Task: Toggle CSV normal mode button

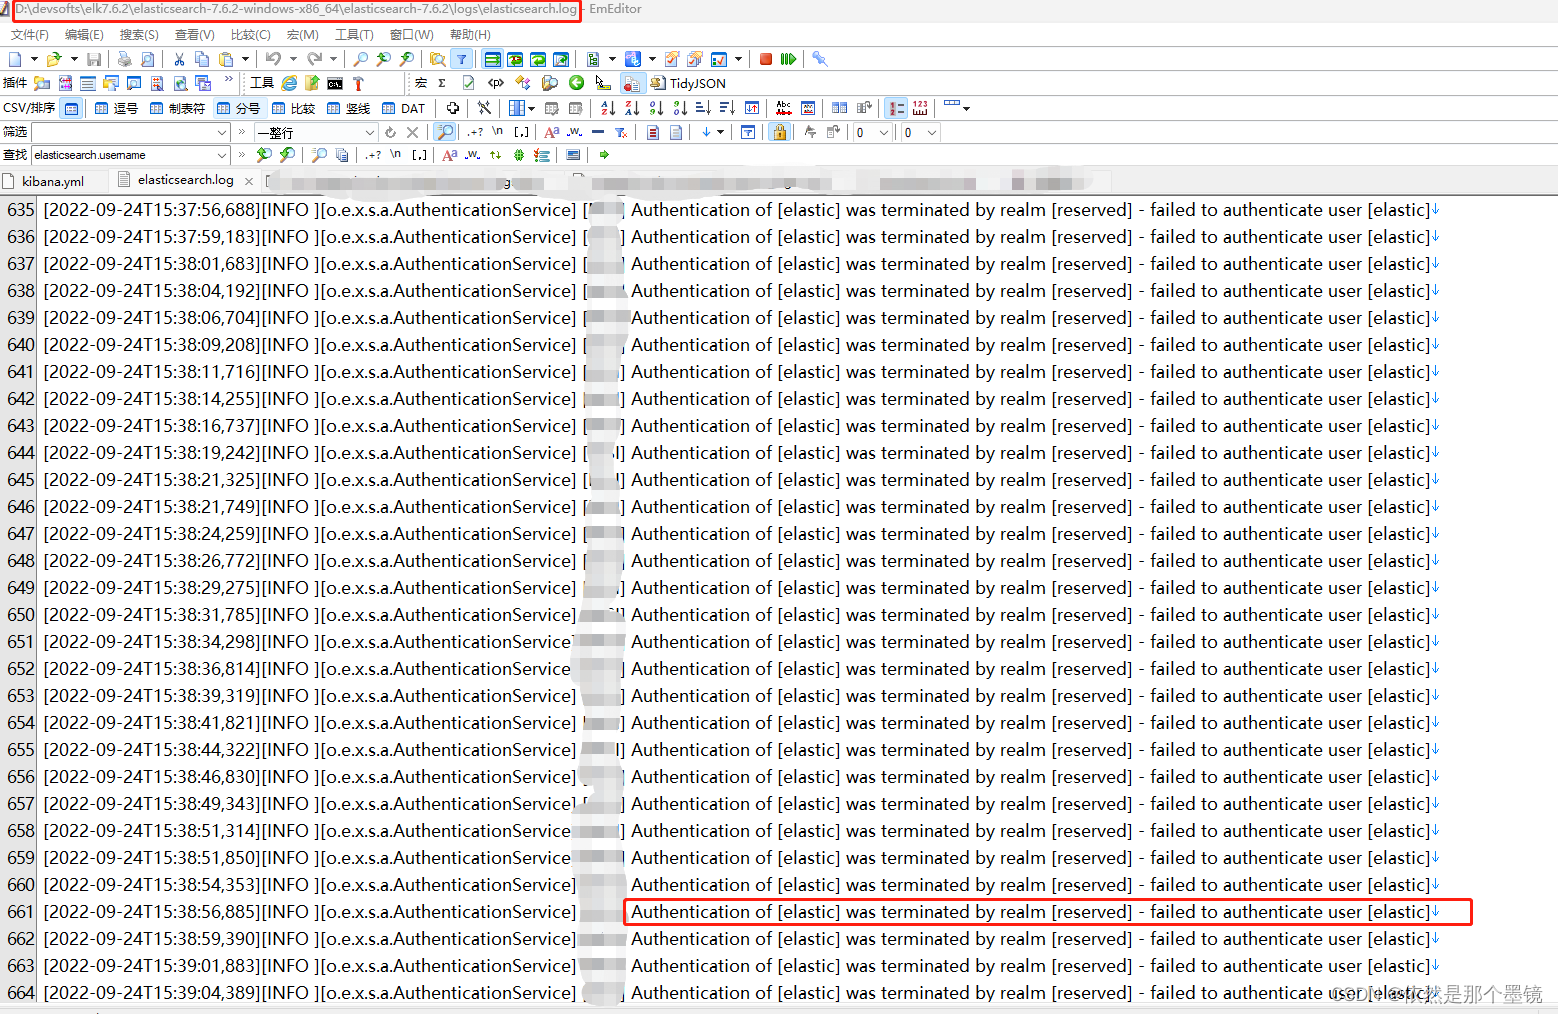Action: (x=72, y=108)
